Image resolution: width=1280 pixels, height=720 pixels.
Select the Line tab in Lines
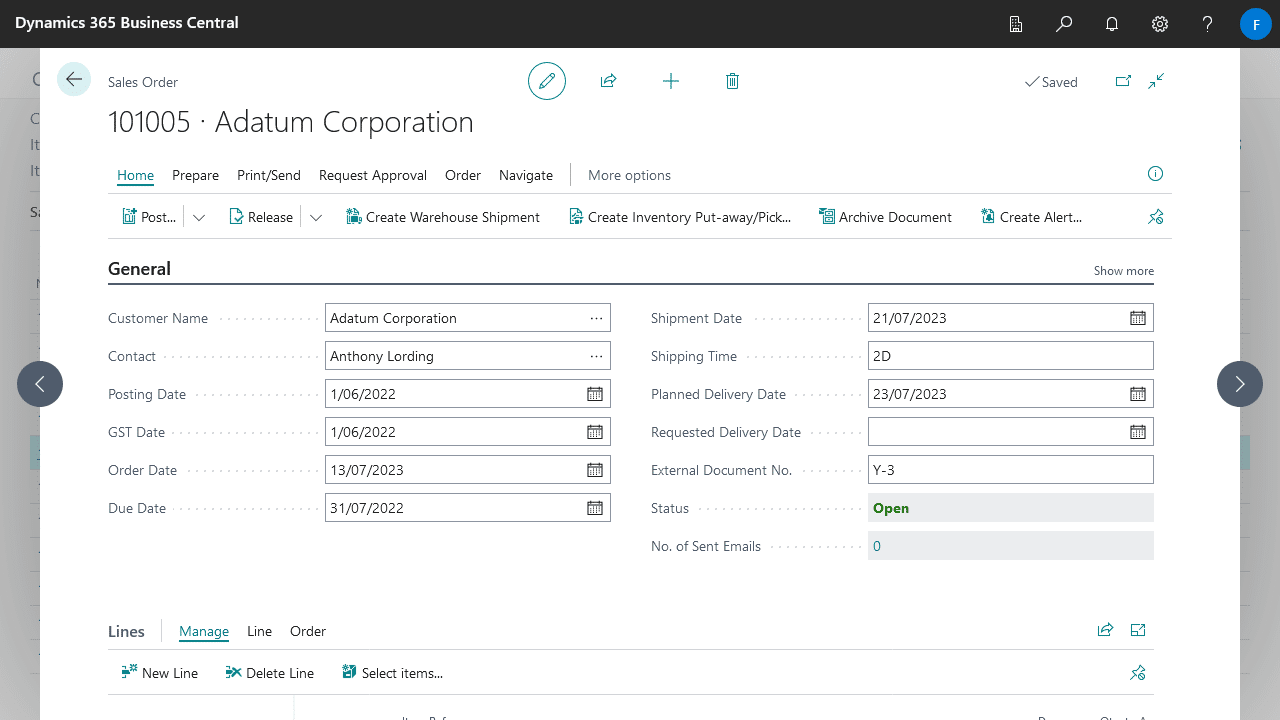click(x=259, y=631)
